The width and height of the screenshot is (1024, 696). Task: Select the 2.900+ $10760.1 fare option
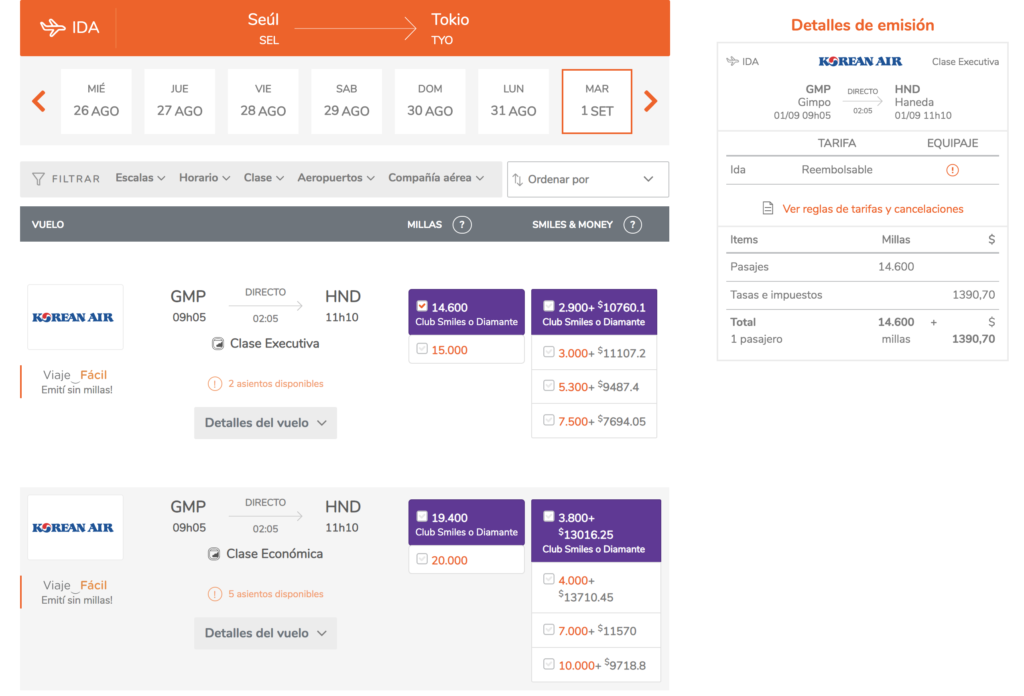pyautogui.click(x=549, y=306)
